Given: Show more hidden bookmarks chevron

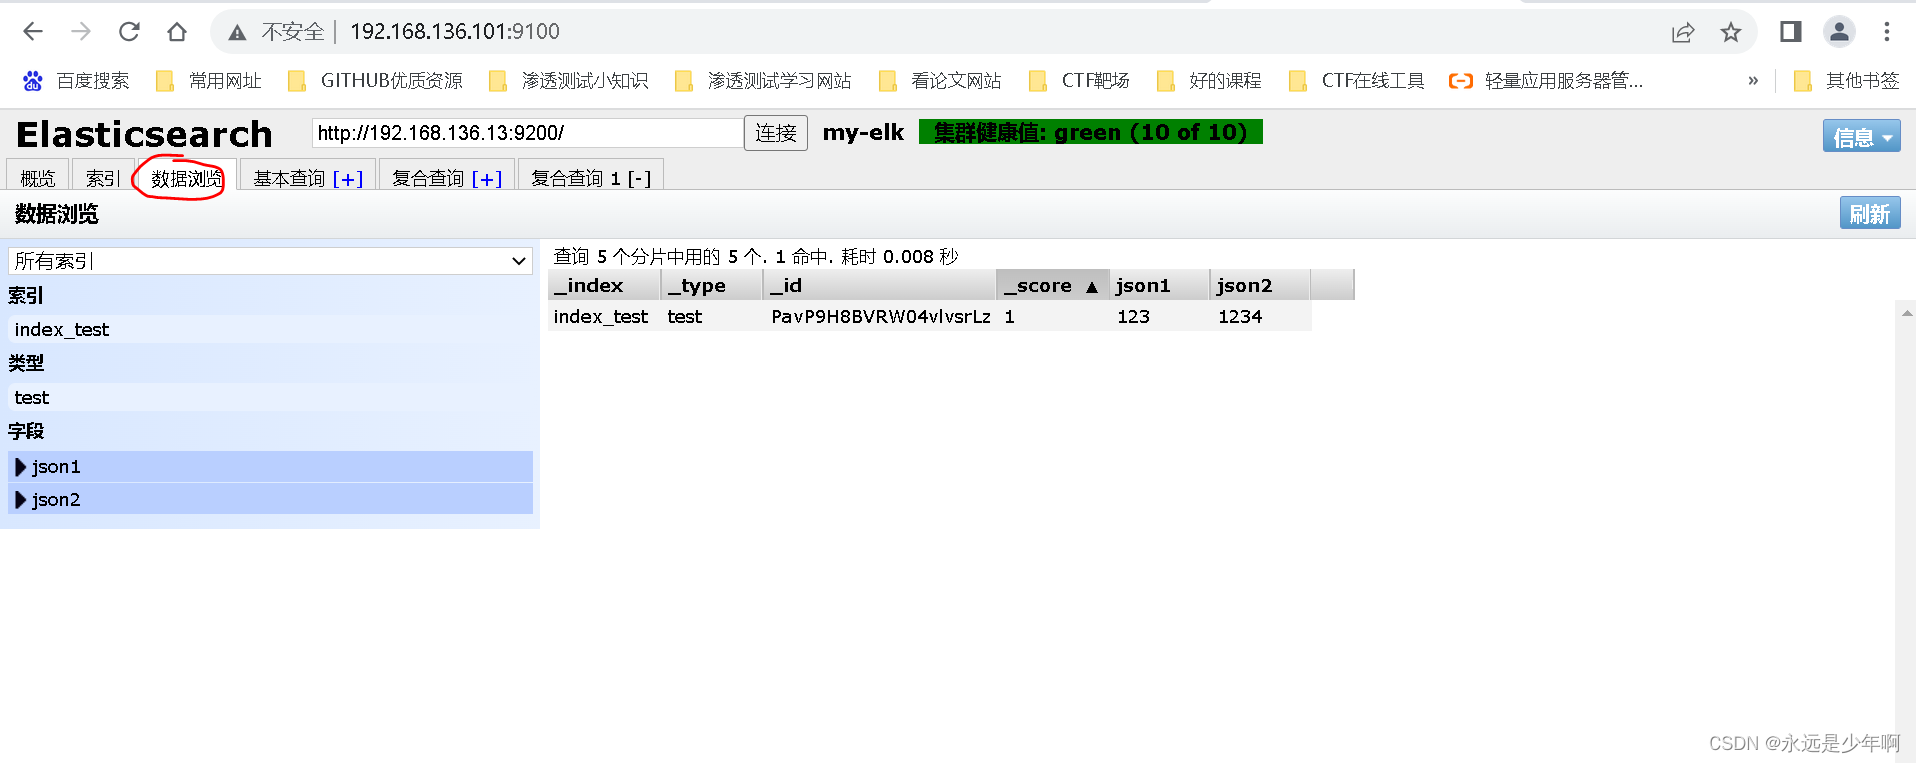Looking at the screenshot, I should pos(1753,81).
